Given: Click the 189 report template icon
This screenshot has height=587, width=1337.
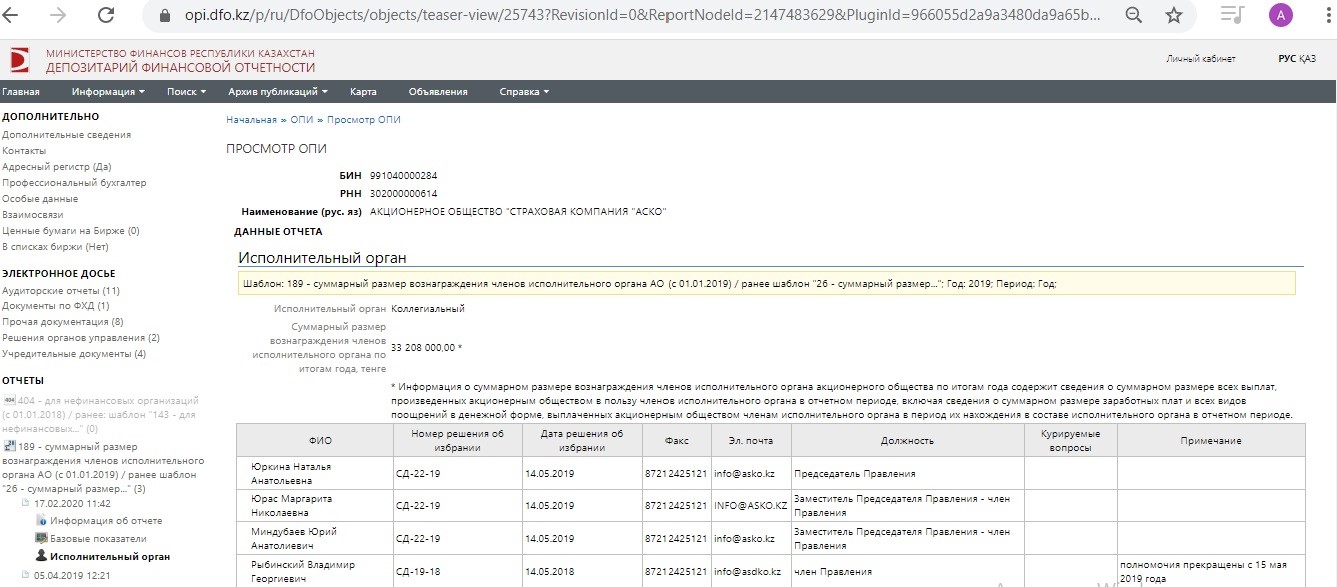Looking at the screenshot, I should point(9,446).
